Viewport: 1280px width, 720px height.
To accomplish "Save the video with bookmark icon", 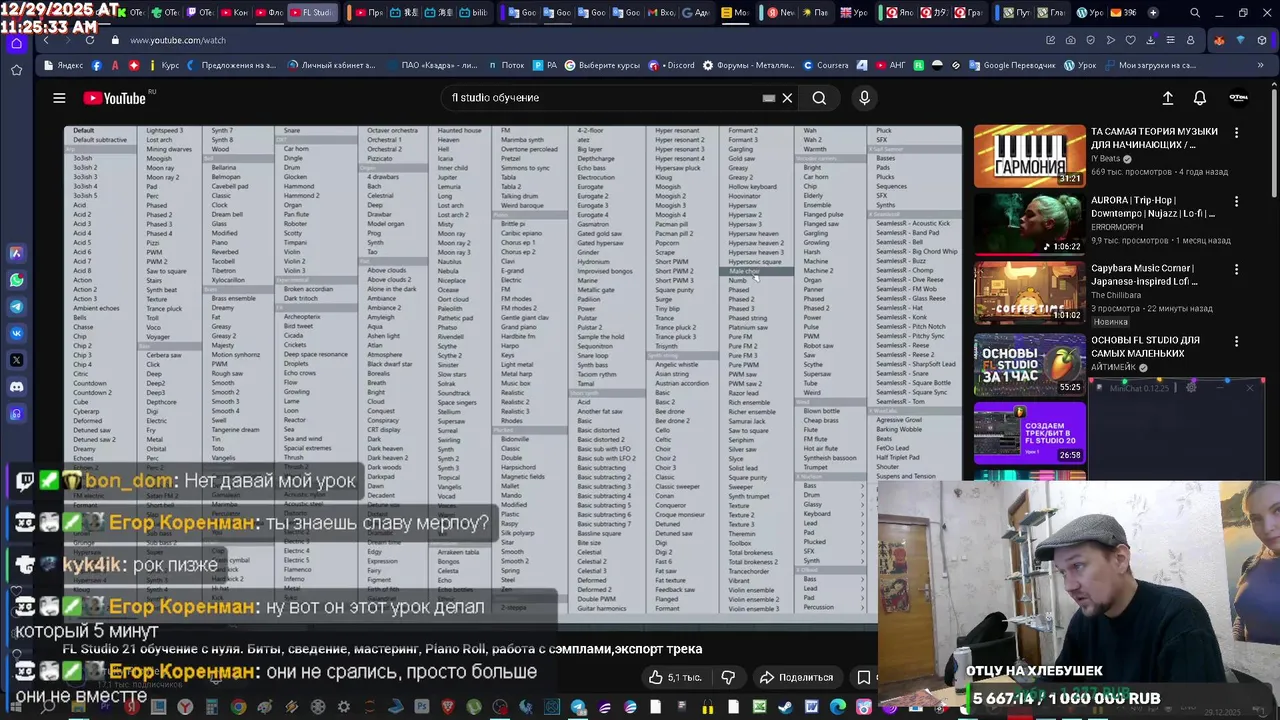I will [864, 677].
